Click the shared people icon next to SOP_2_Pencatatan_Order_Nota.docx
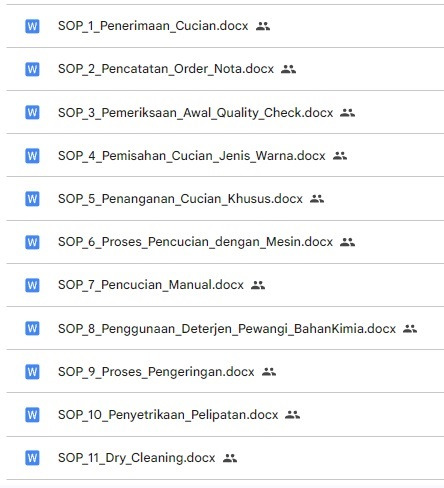This screenshot has height=488, width=444. click(x=288, y=69)
